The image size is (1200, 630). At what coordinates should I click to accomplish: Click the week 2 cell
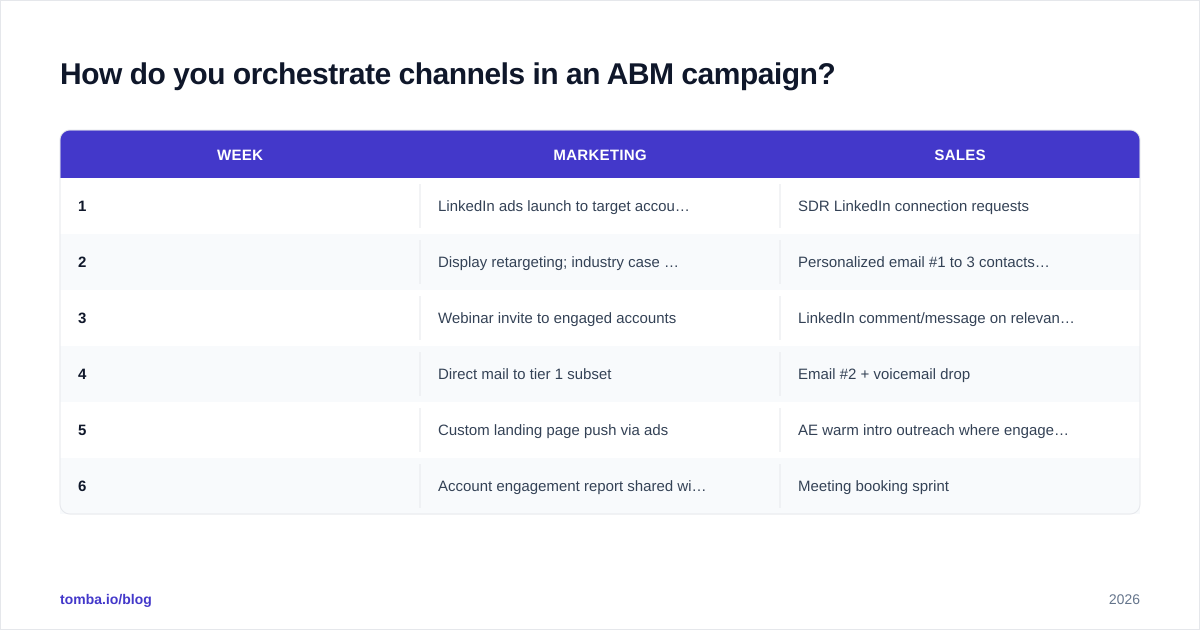pos(240,262)
